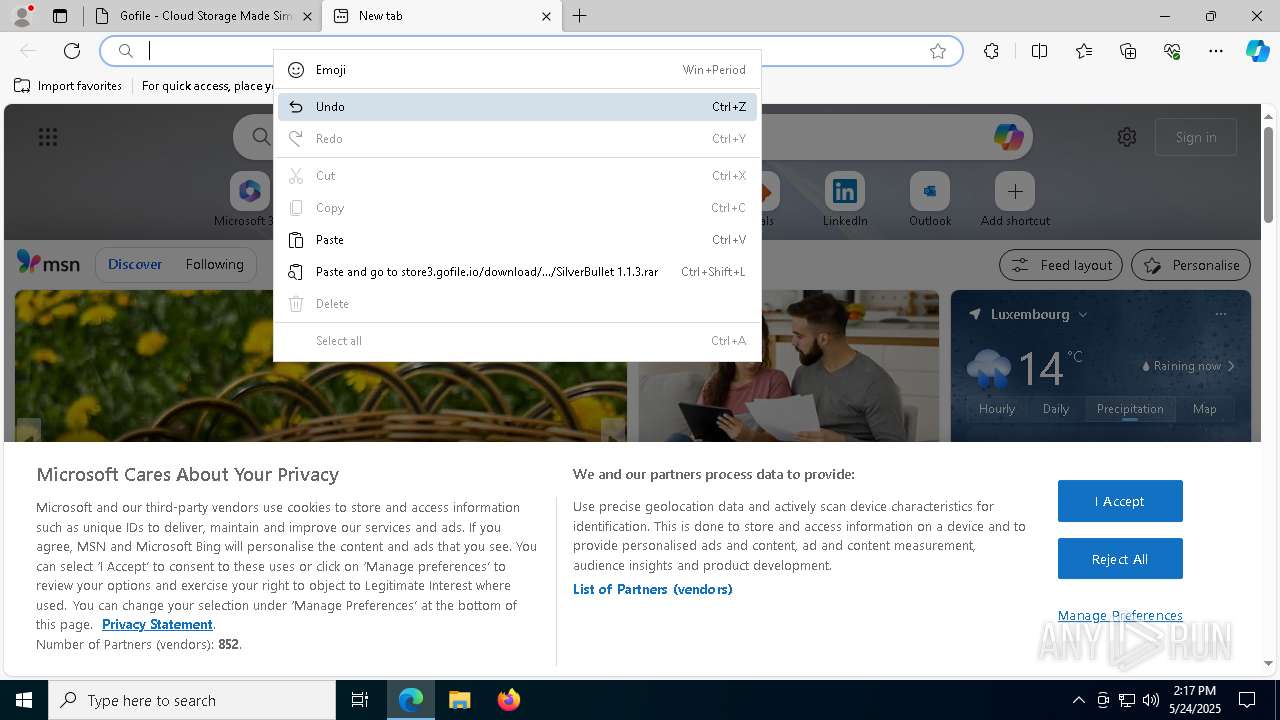Add this page to favorites star

[x=938, y=51]
